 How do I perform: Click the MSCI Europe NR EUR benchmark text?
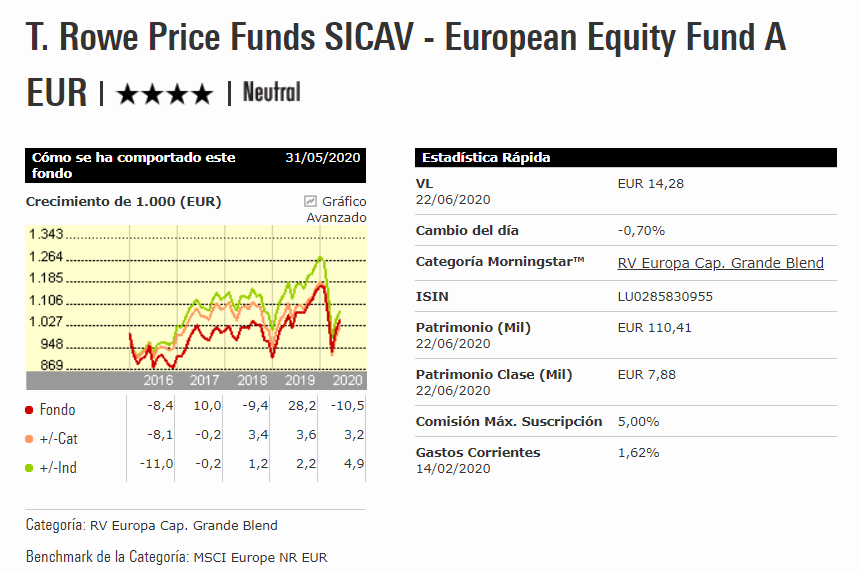[260, 557]
